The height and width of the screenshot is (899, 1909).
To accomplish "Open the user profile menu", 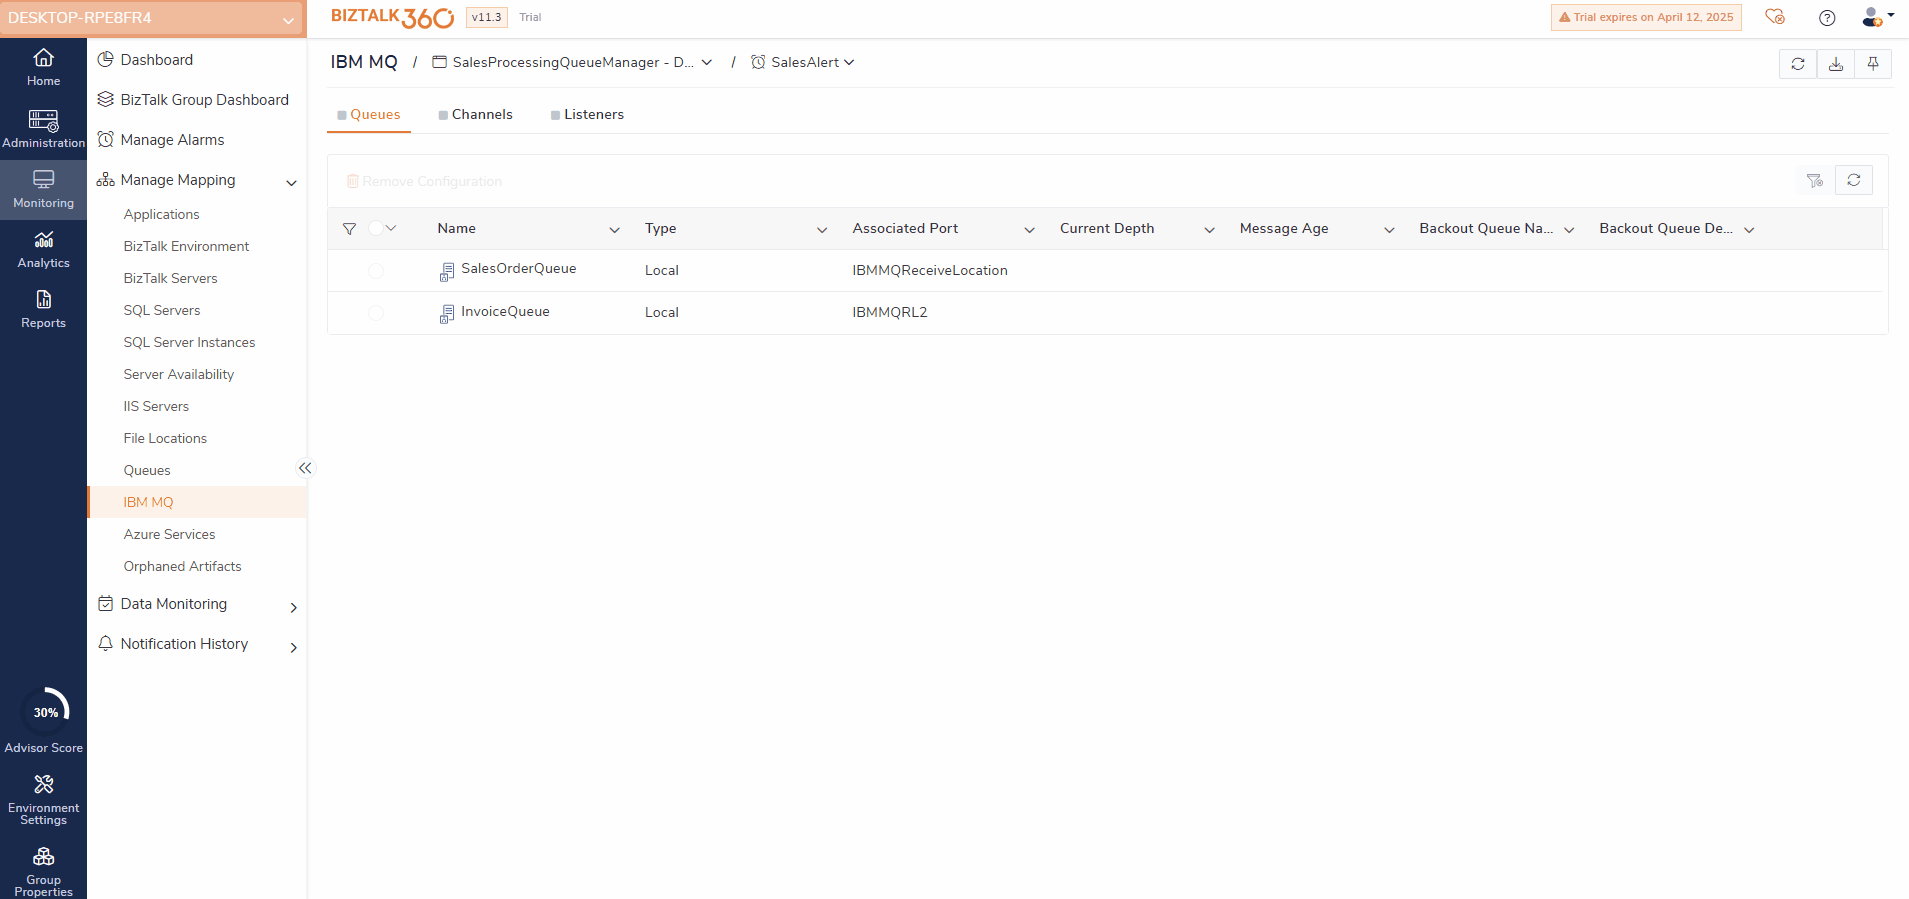I will tap(1877, 17).
